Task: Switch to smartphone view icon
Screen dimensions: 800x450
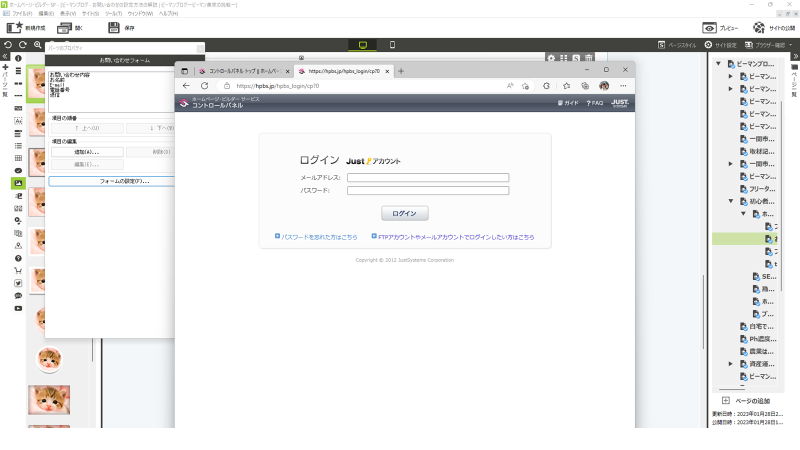Action: (x=393, y=45)
